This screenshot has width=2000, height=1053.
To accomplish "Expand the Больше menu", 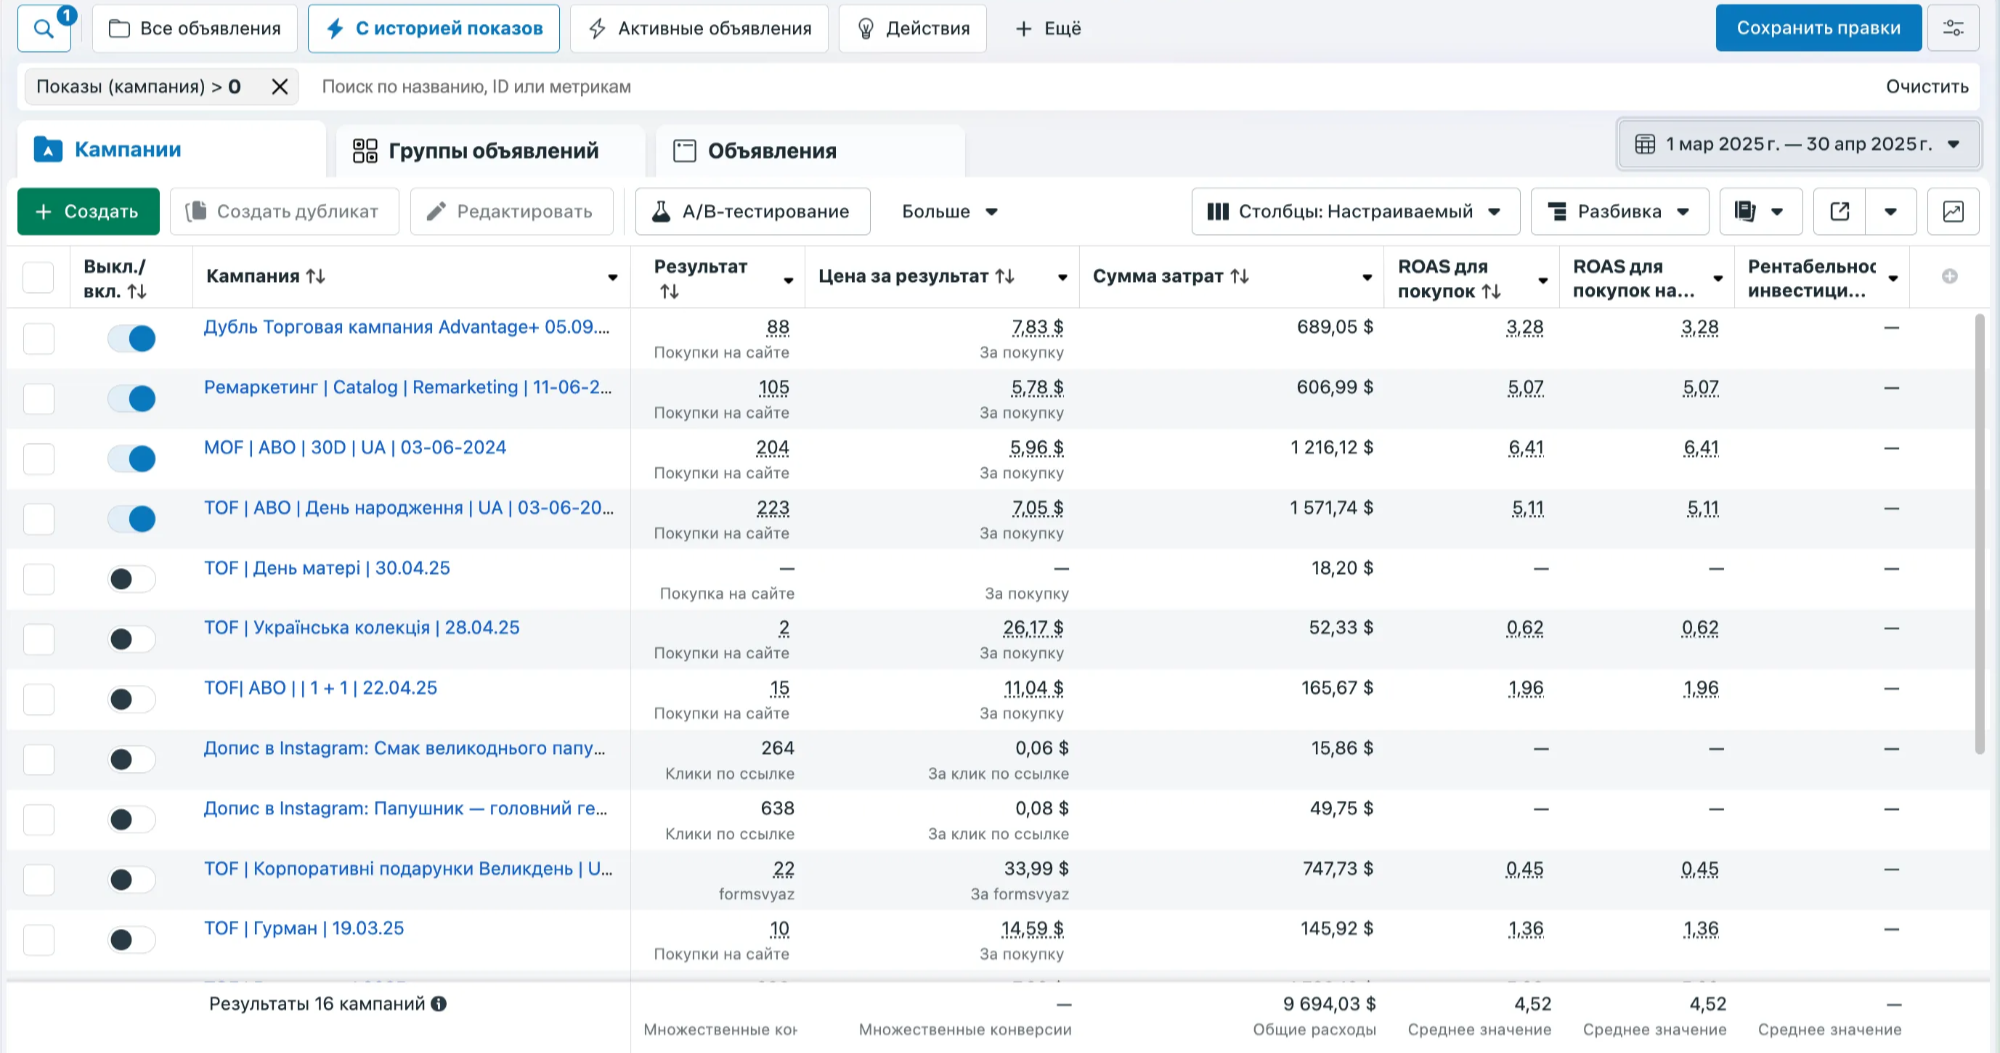I will pyautogui.click(x=949, y=211).
